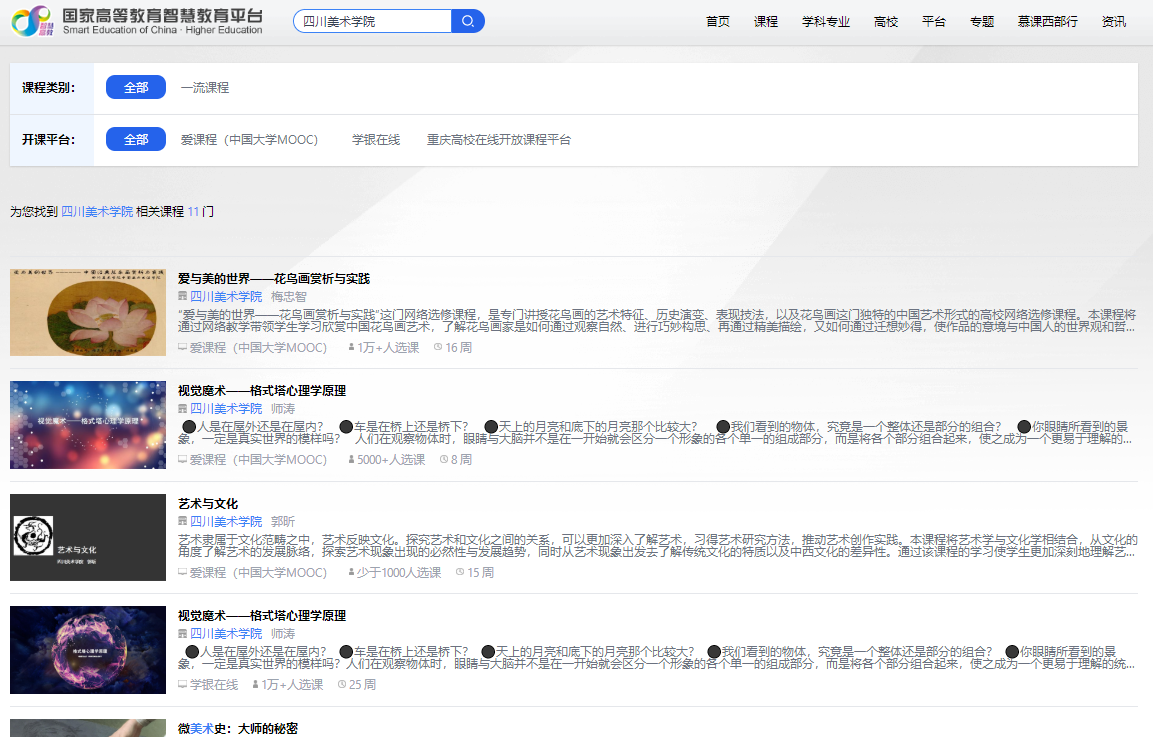Navigate to 慕课西部行 page
The image size is (1153, 737).
tap(1047, 22)
